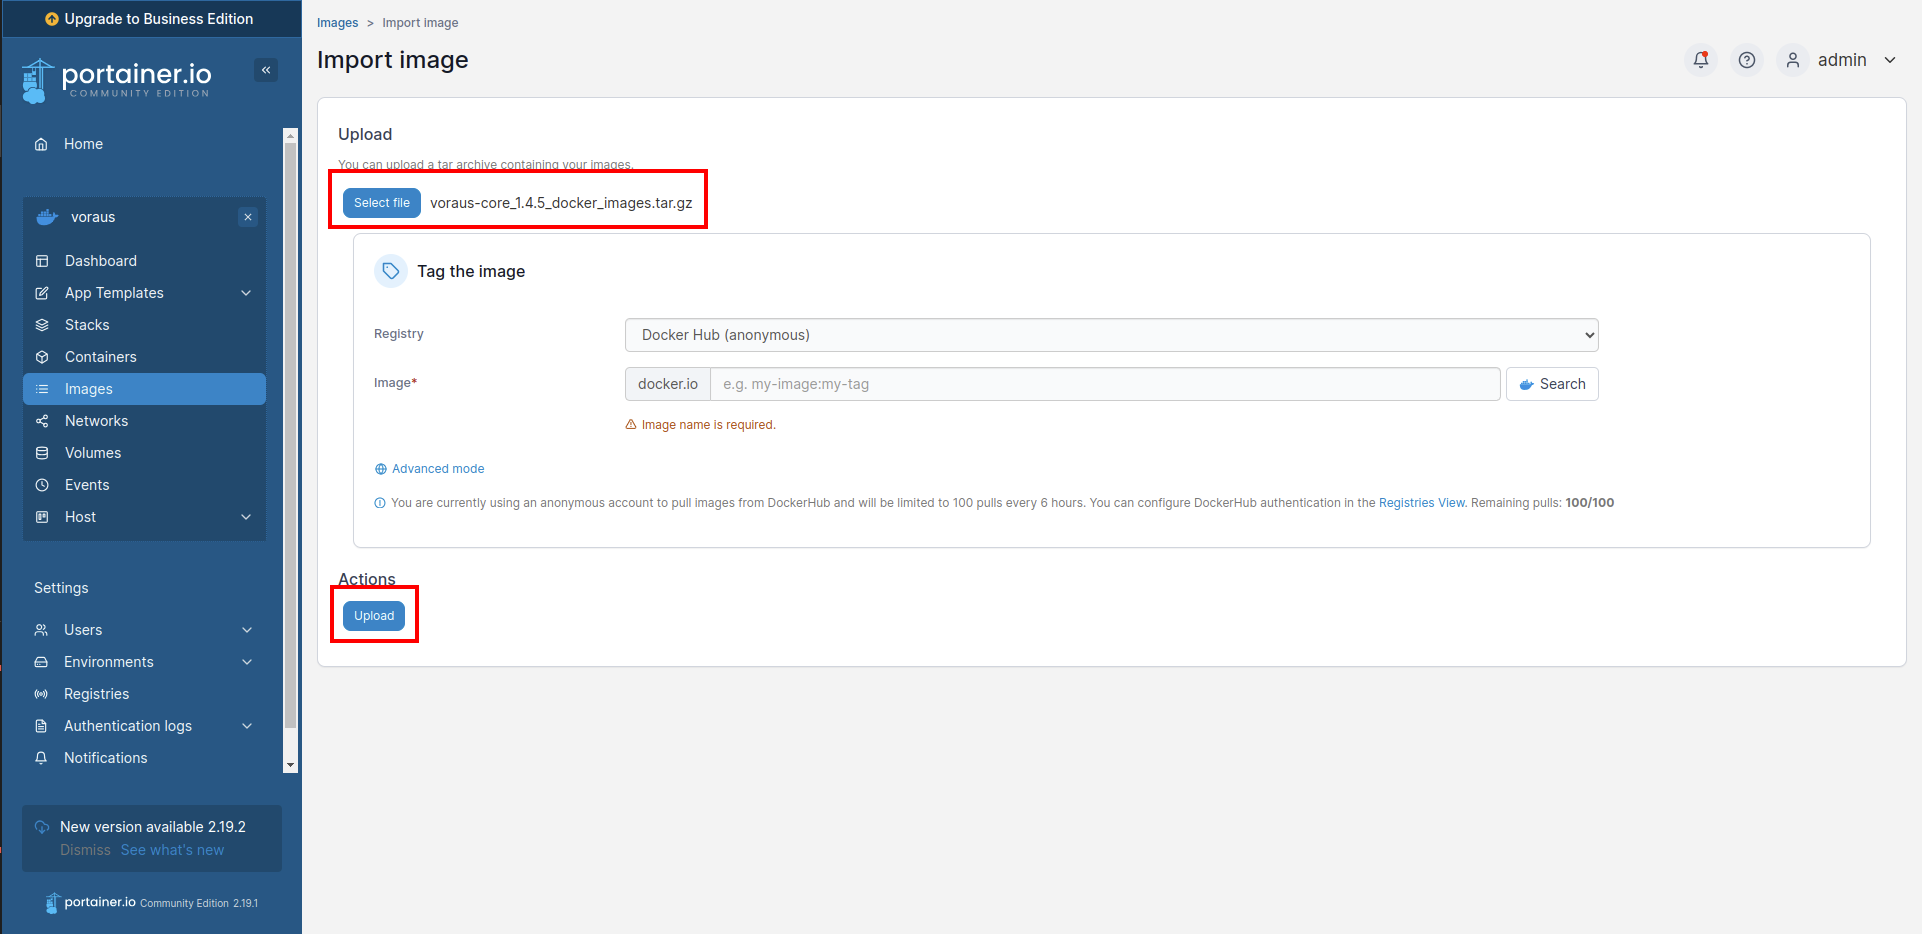Open the Networks section
Screen dimensions: 1922x934
(x=95, y=420)
